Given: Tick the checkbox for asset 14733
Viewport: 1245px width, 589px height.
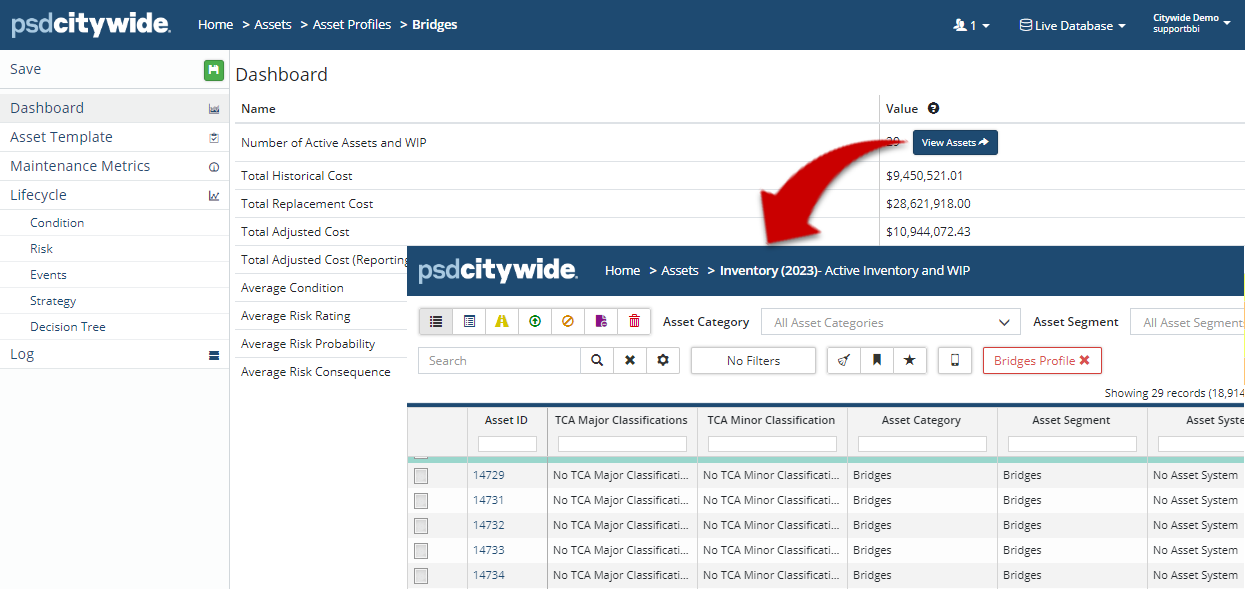Looking at the screenshot, I should (421, 551).
